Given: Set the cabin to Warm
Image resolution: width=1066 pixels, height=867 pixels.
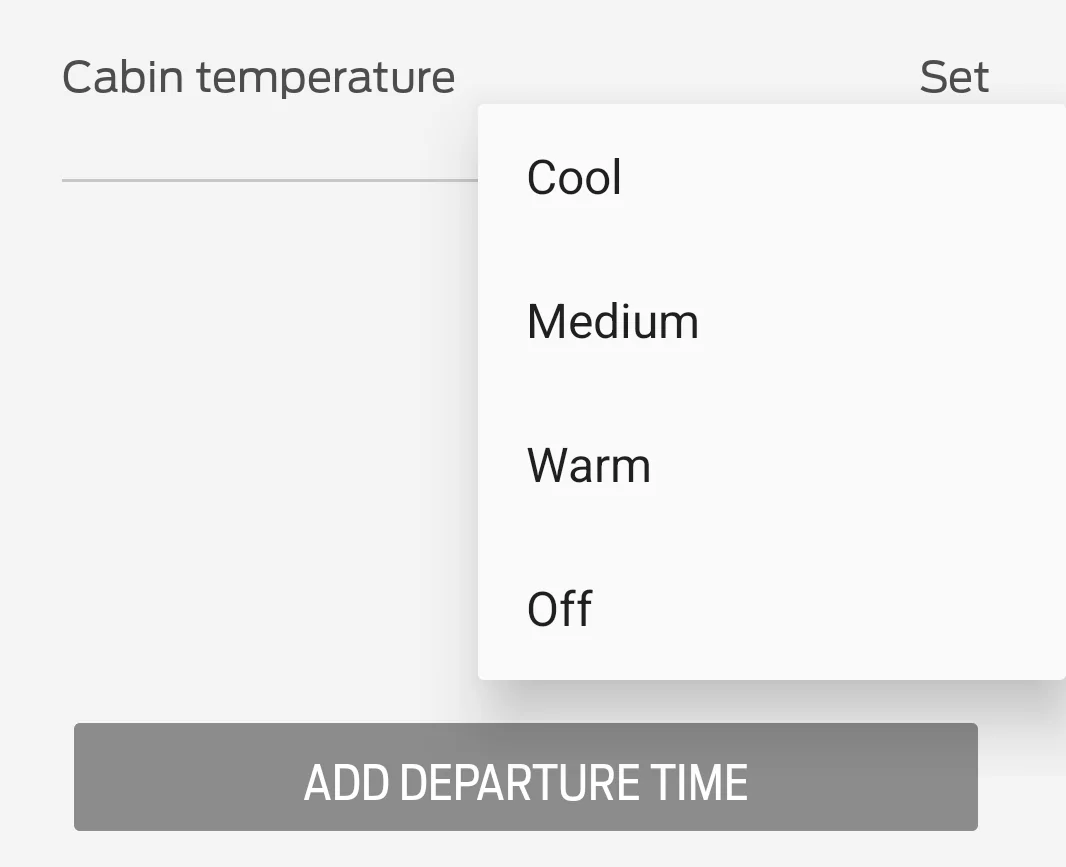Looking at the screenshot, I should [x=589, y=466].
